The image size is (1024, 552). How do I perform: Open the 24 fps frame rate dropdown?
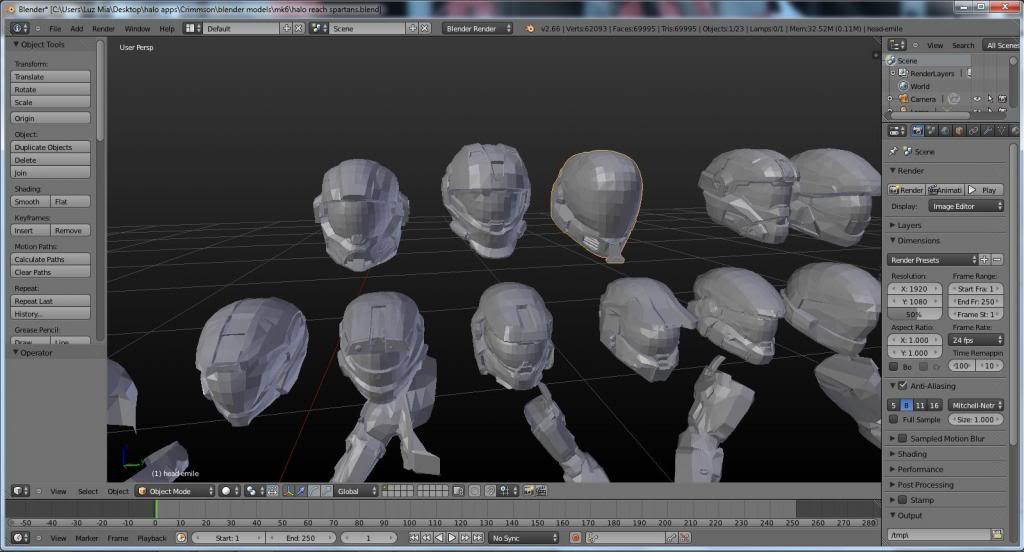pyautogui.click(x=976, y=340)
